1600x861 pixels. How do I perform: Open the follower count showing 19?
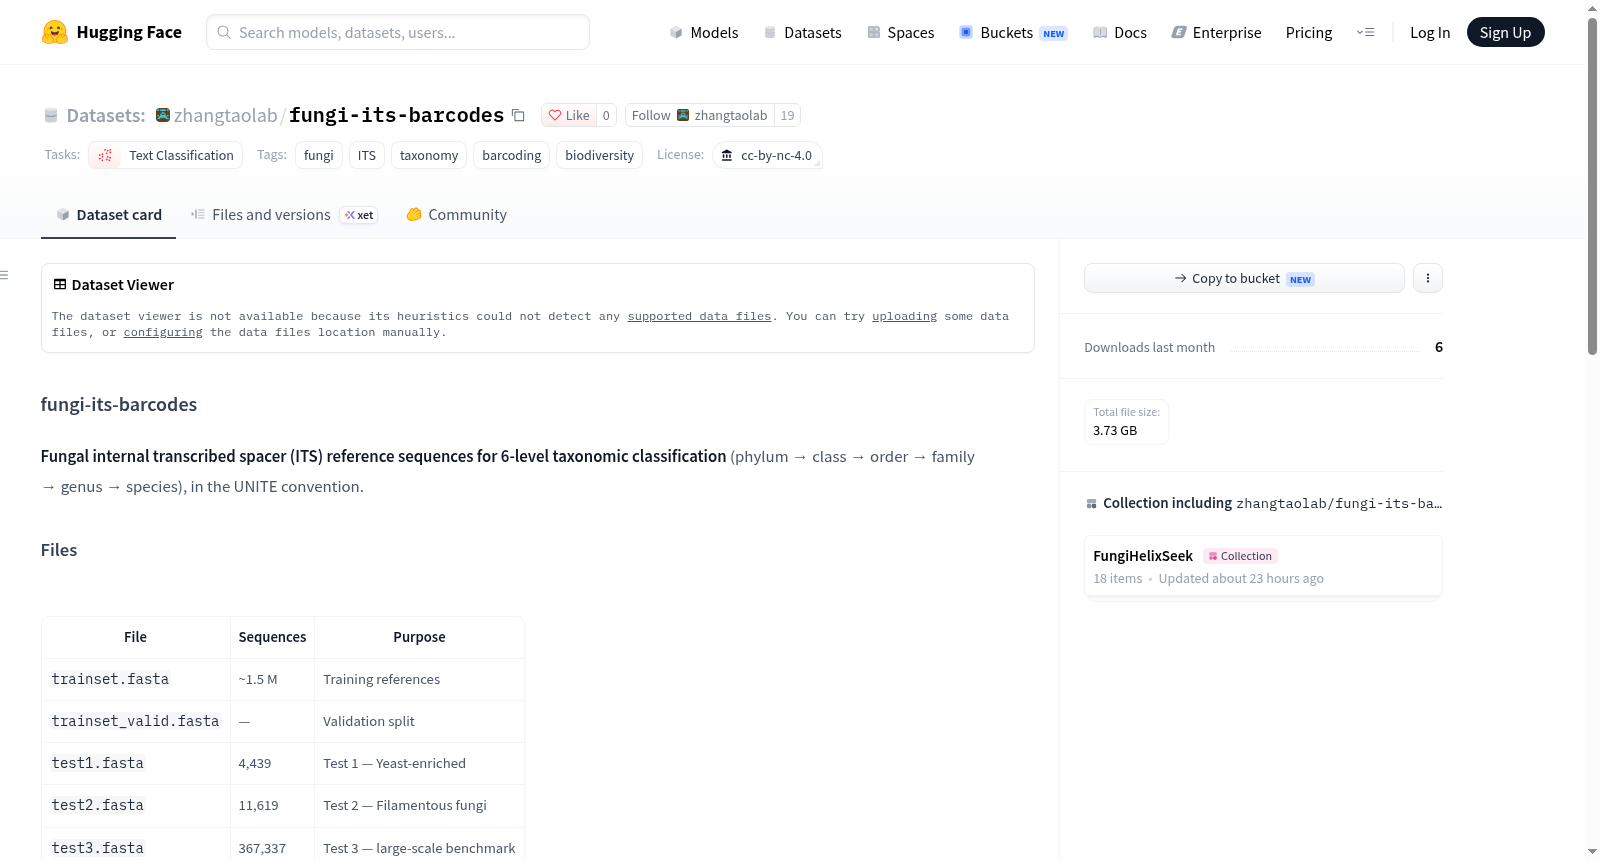tap(788, 115)
